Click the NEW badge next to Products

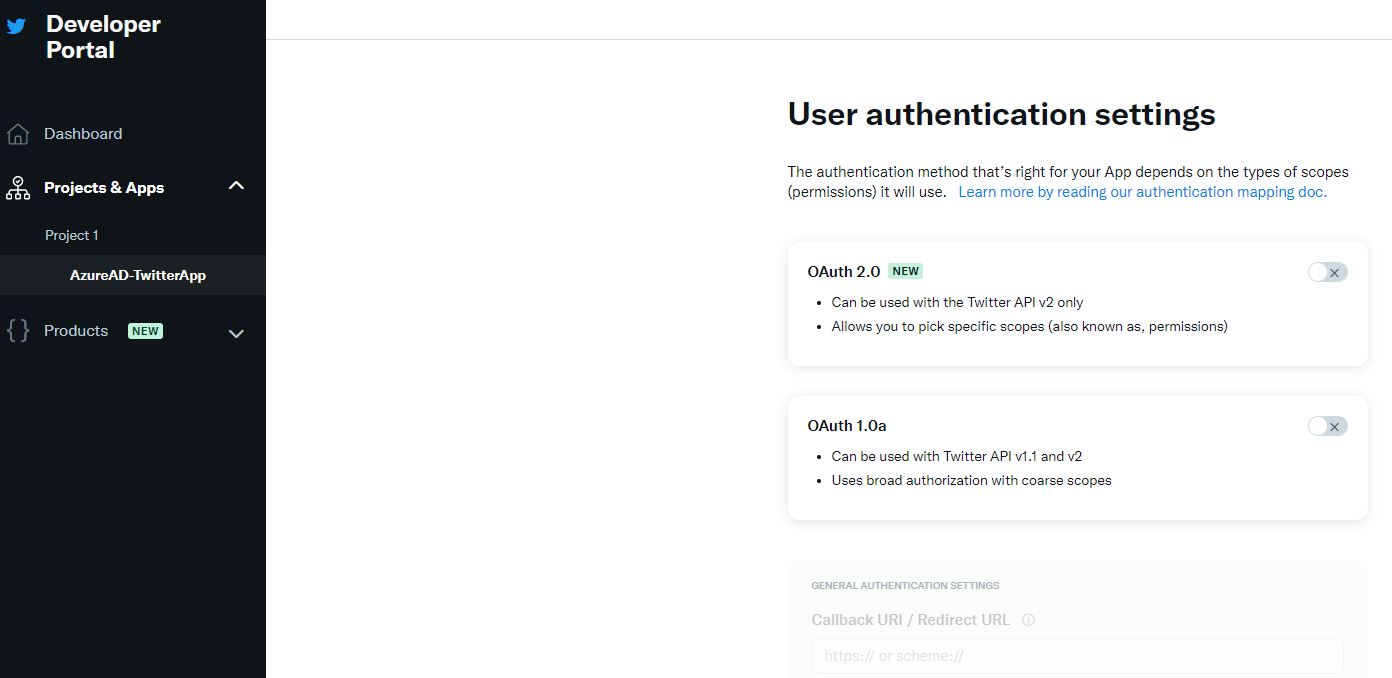[145, 330]
